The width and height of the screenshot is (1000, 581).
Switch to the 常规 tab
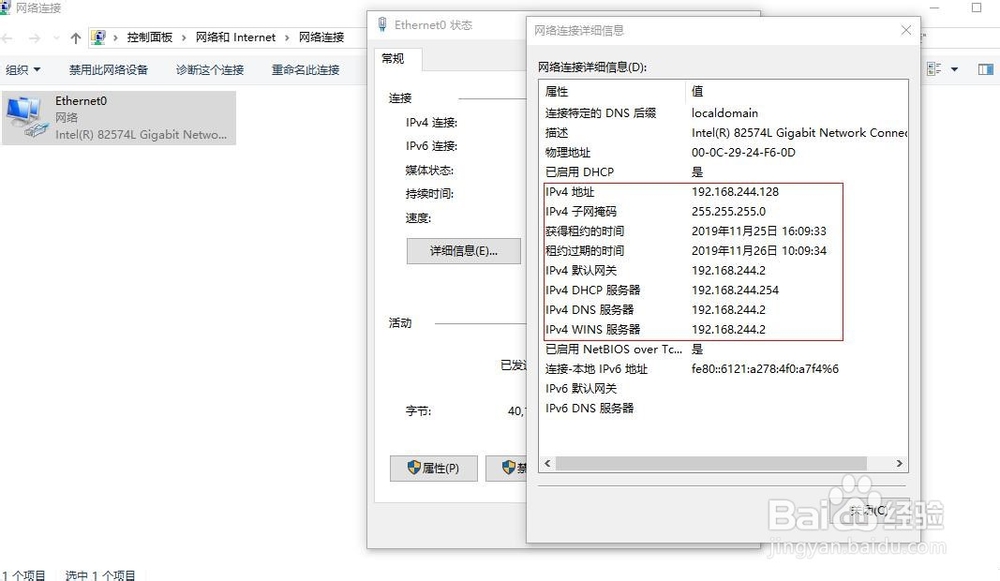(x=394, y=59)
